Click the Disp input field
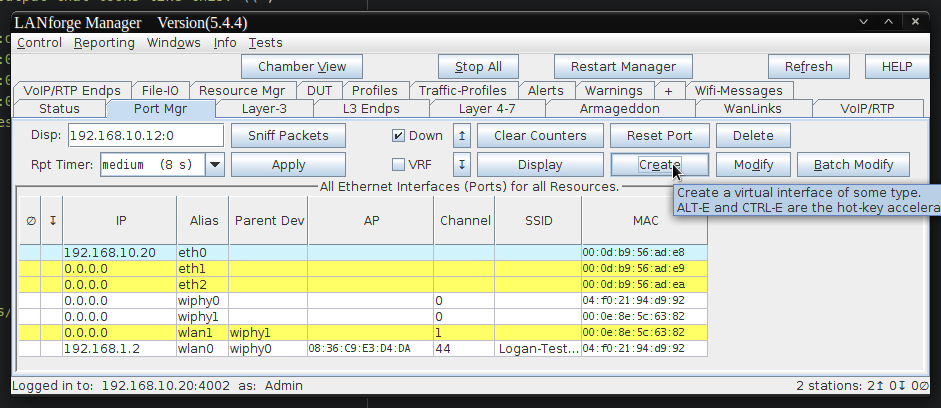 tap(146, 136)
